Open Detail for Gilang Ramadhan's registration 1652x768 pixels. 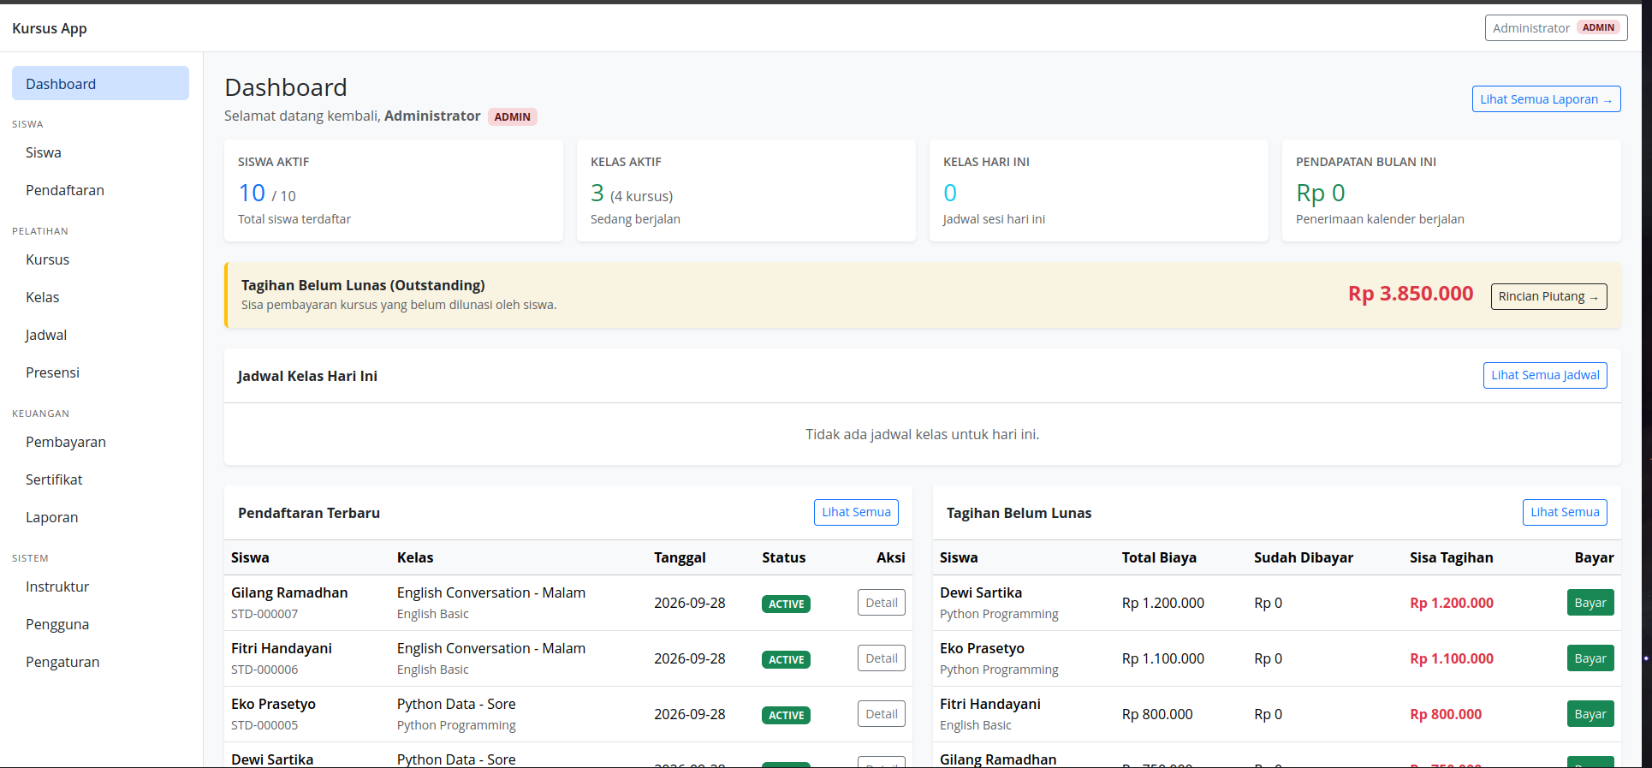pos(882,603)
